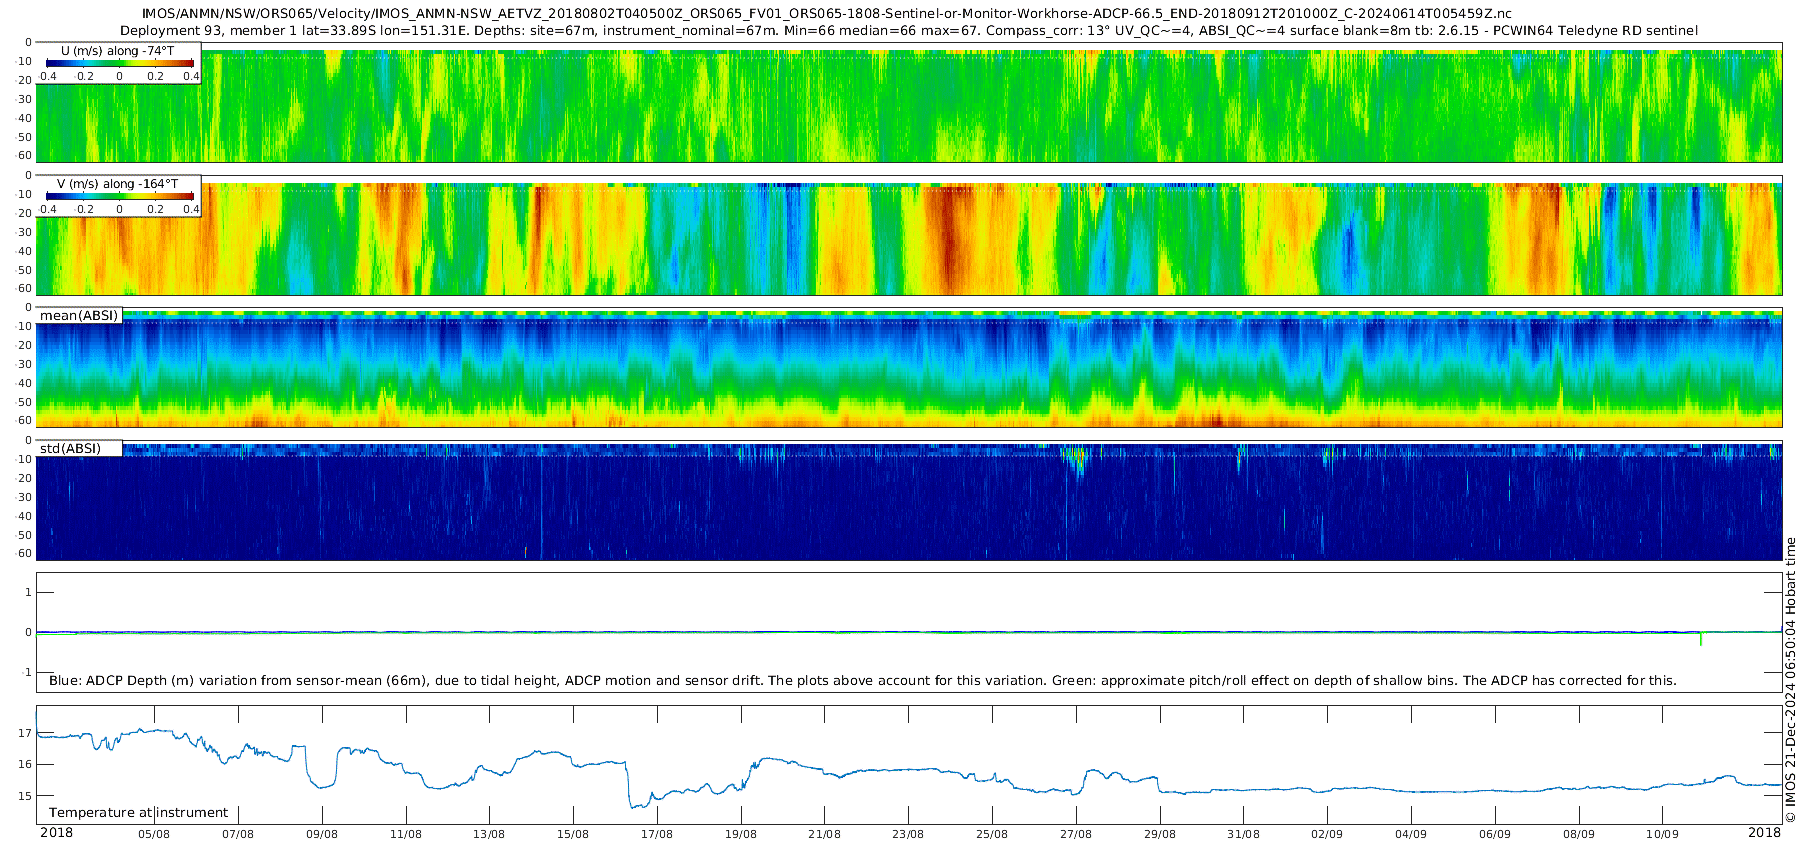
Task: Click the 02/09 date tick label
Action: point(1327,834)
